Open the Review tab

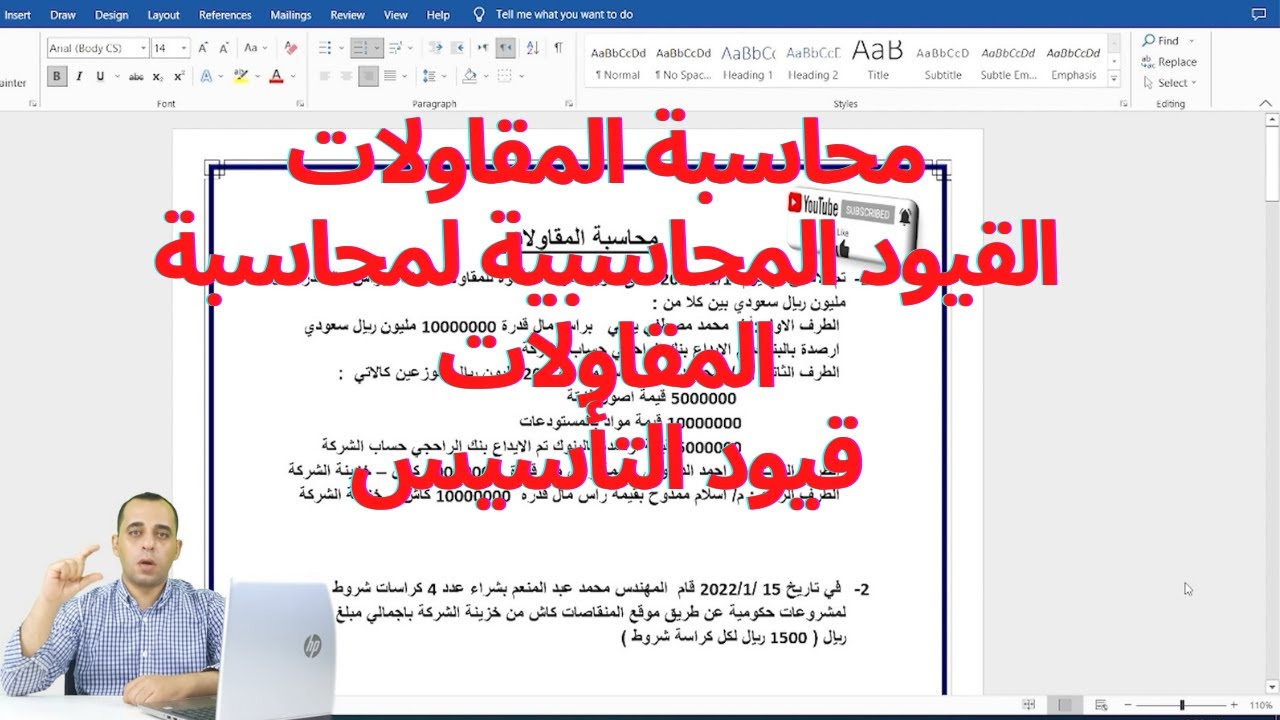pyautogui.click(x=347, y=15)
